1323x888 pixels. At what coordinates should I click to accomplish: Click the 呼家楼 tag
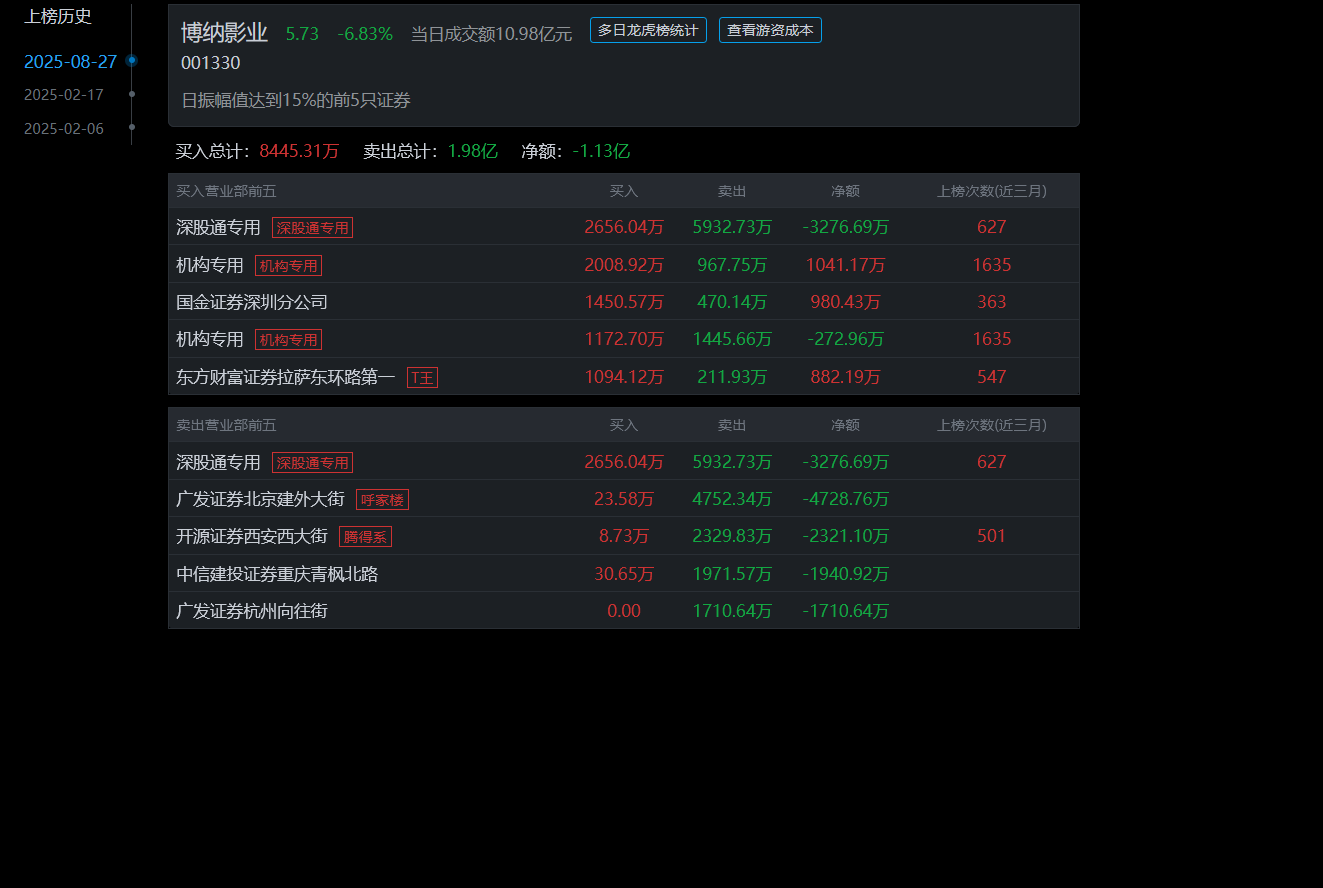[382, 500]
